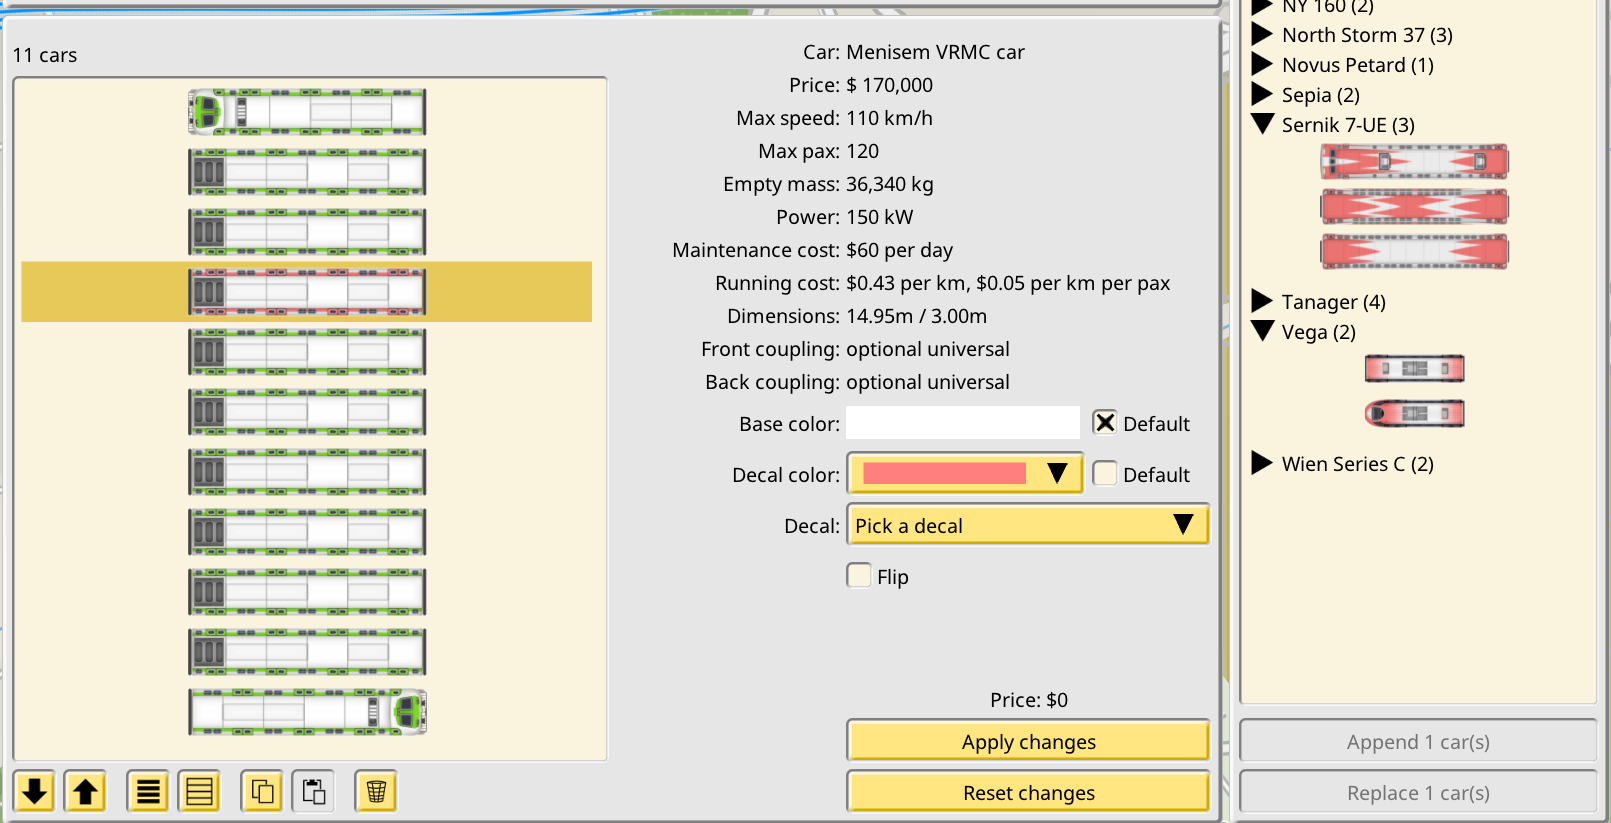Click the move car down arrow button
Image resolution: width=1611 pixels, height=823 pixels.
(34, 792)
